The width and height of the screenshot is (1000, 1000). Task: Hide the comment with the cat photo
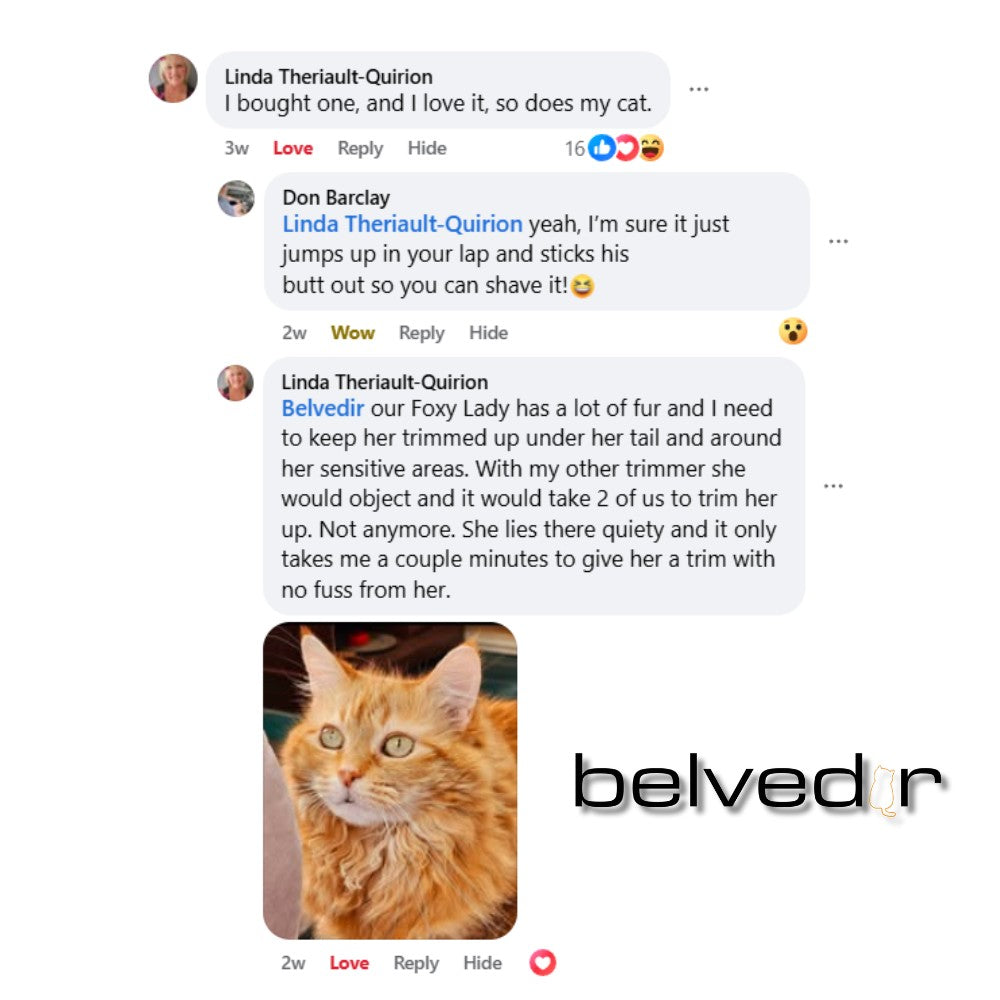pyautogui.click(x=483, y=963)
